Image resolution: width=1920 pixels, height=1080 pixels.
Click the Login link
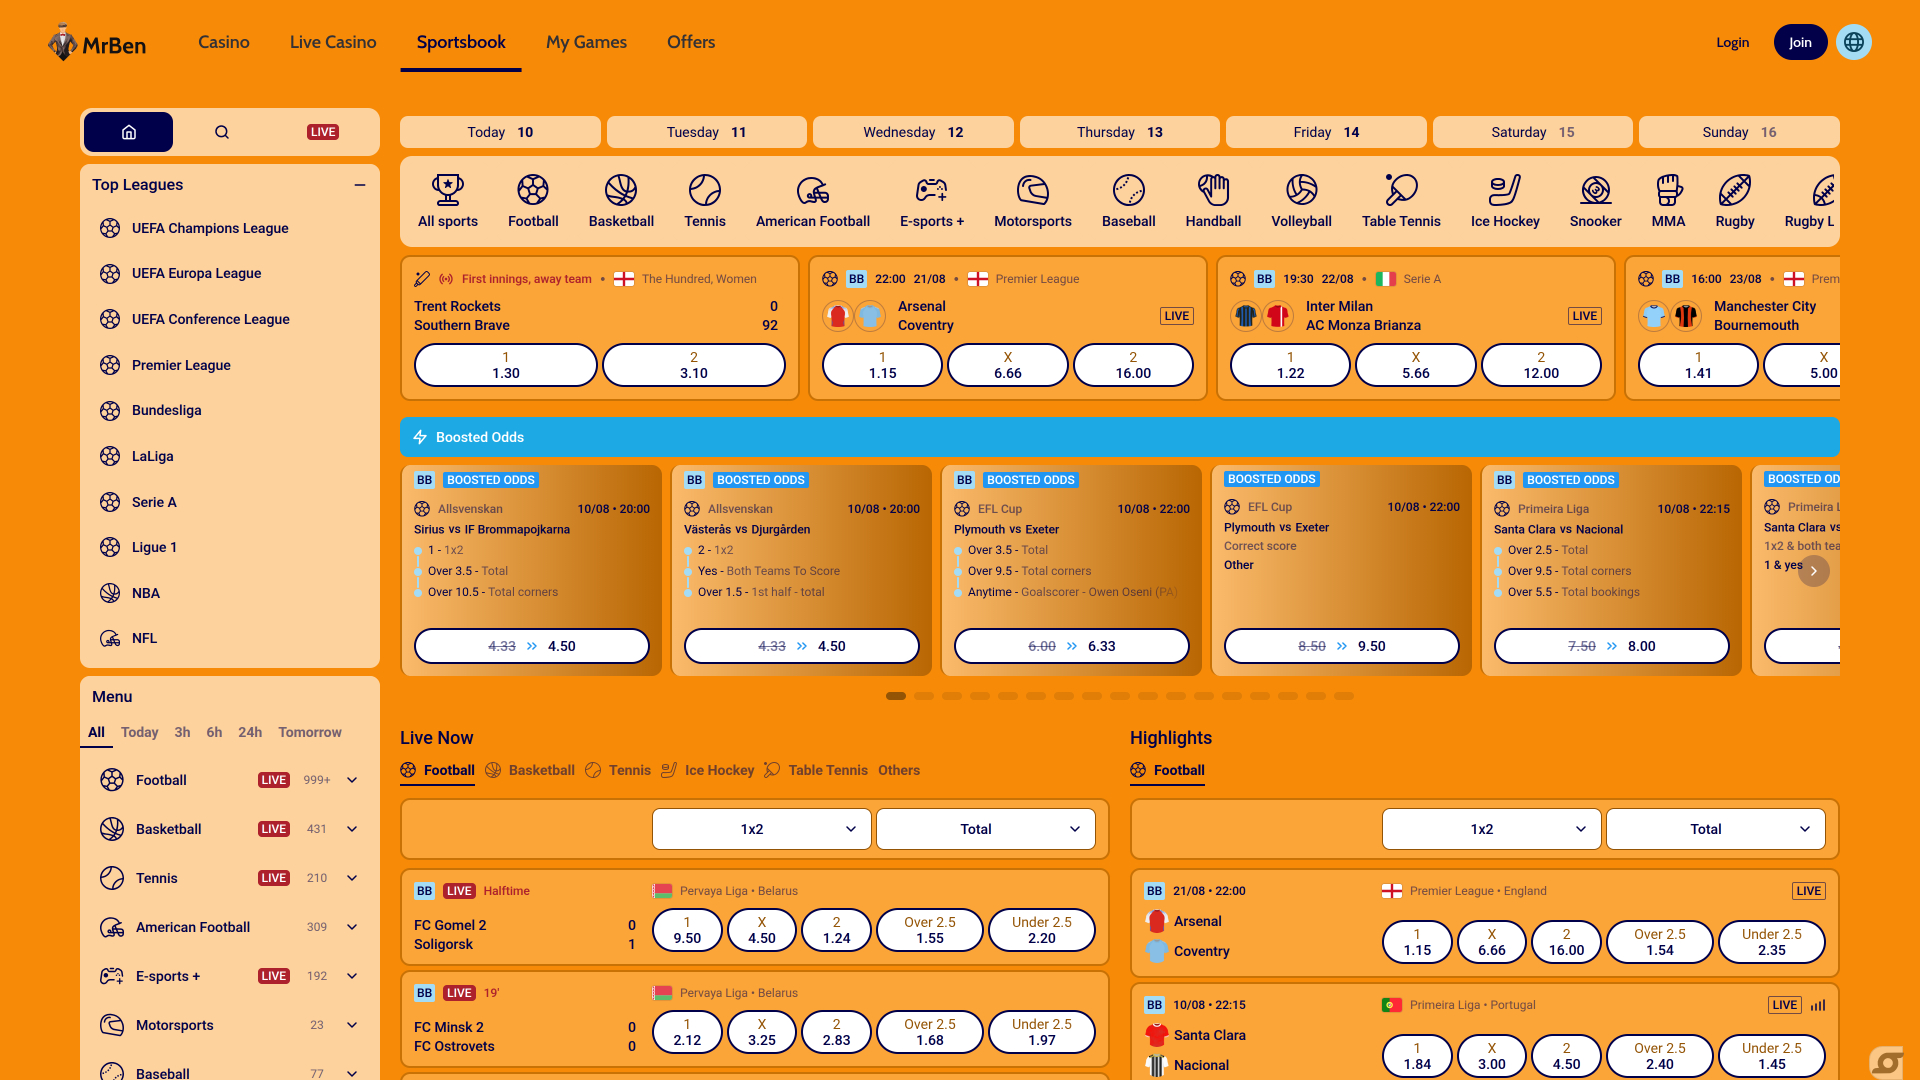coord(1732,42)
